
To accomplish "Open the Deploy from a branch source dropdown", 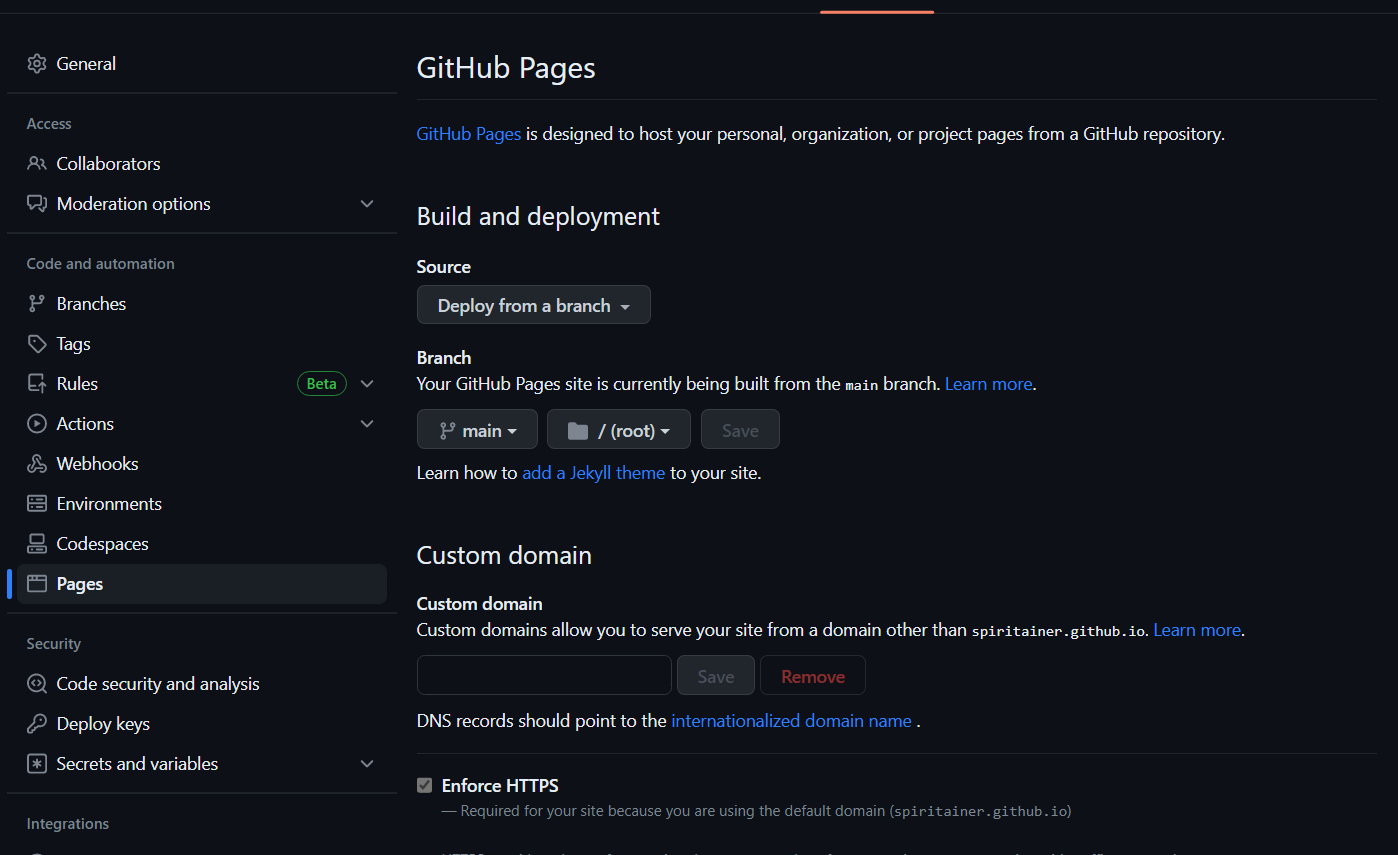I will click(x=534, y=305).
